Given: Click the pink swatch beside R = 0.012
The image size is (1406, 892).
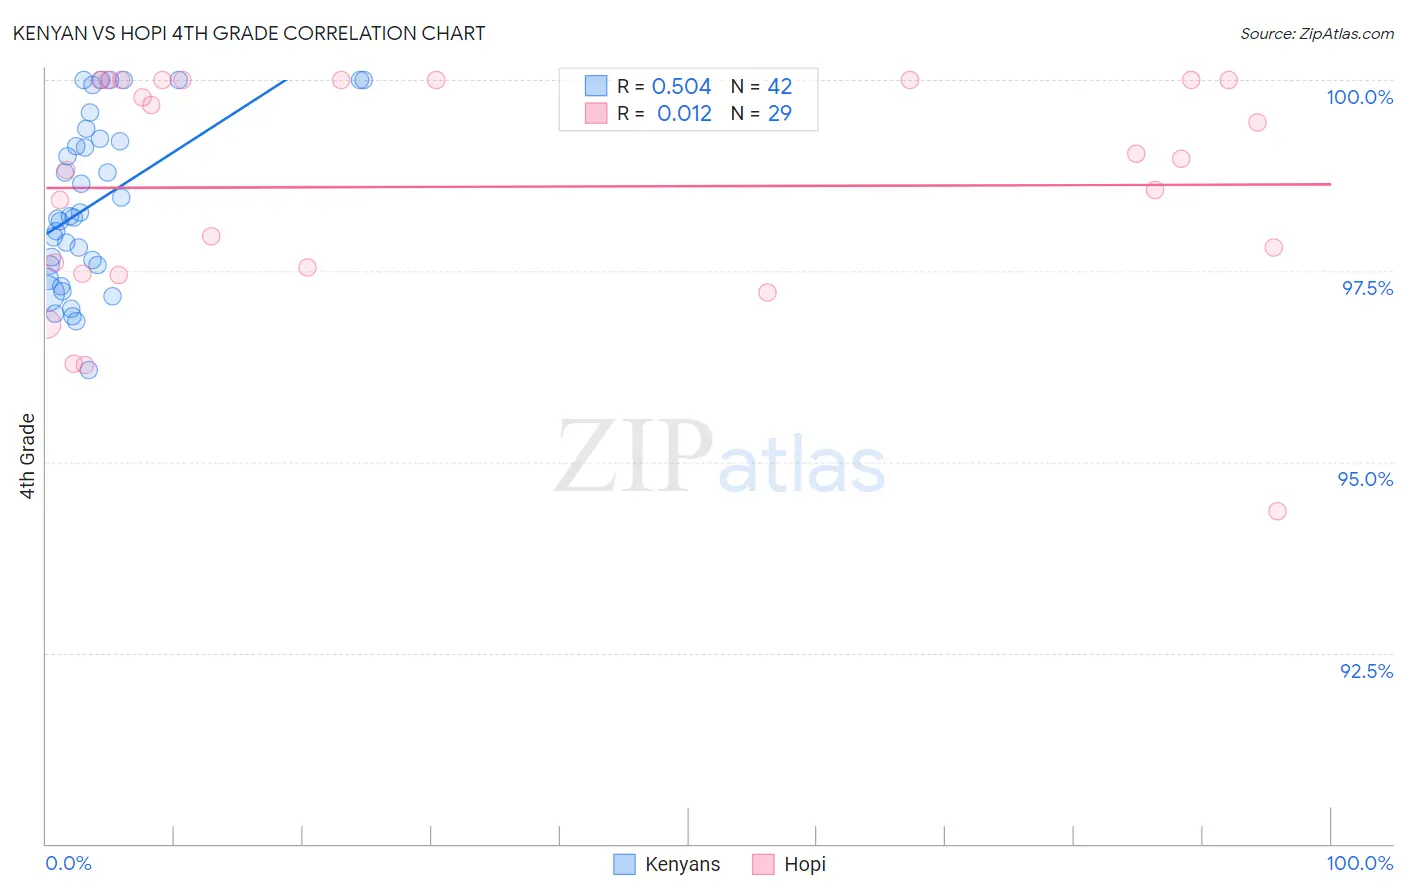Looking at the screenshot, I should [596, 113].
